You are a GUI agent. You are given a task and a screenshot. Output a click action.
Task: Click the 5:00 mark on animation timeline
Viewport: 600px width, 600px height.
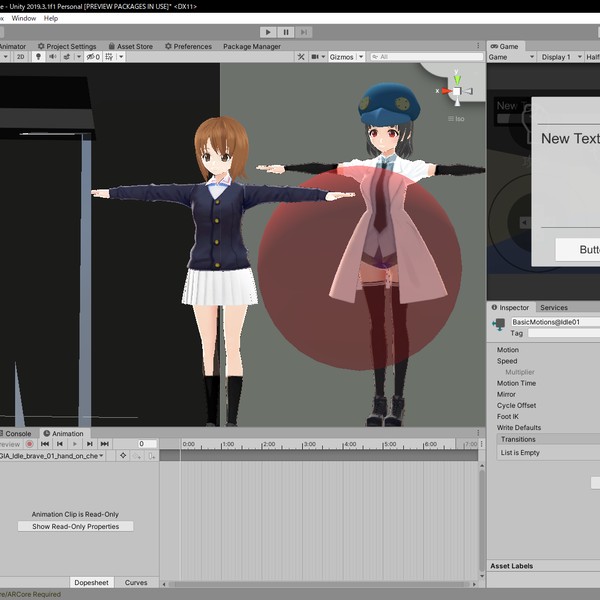tap(390, 444)
